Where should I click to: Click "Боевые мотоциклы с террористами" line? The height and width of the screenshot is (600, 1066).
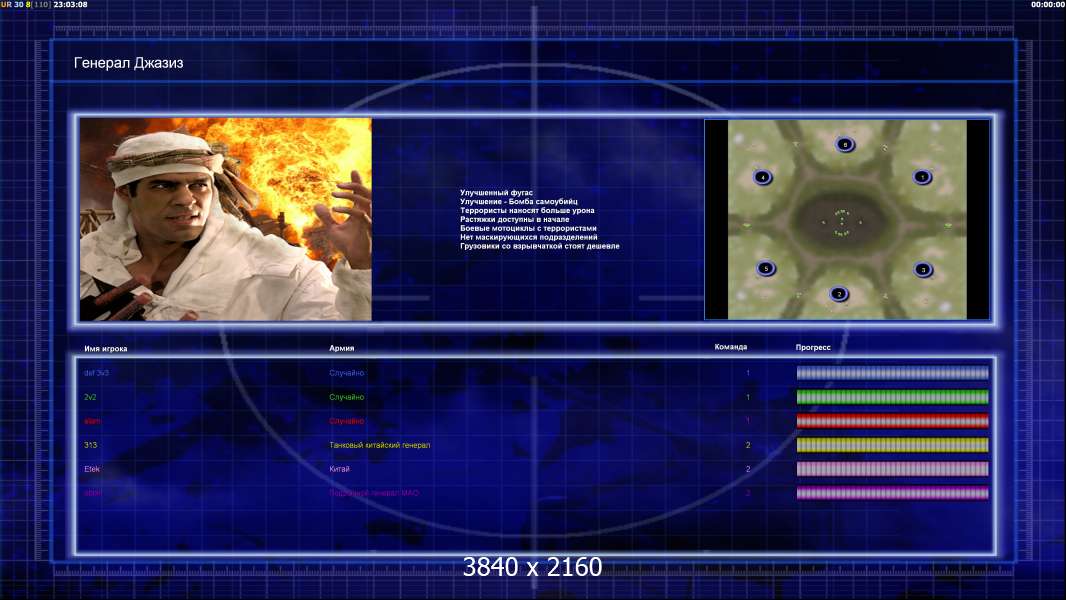pos(528,228)
